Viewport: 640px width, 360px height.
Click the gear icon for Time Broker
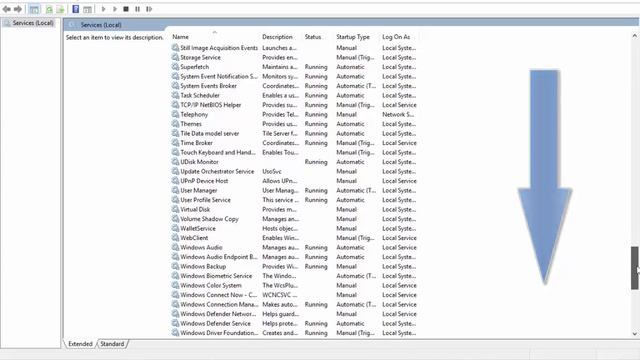[175, 143]
